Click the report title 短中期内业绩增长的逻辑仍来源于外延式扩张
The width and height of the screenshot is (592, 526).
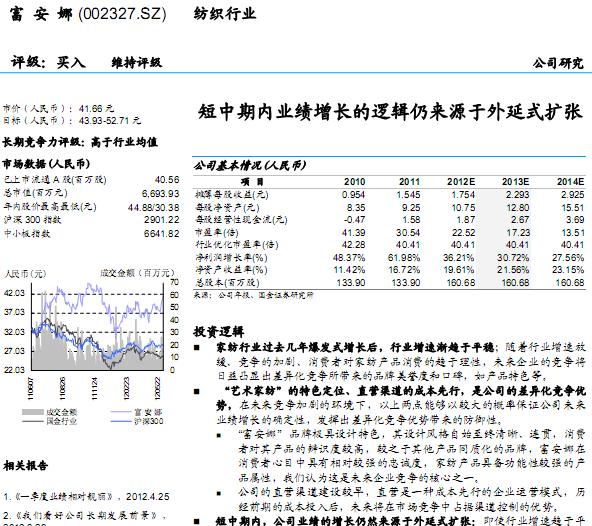tap(390, 112)
